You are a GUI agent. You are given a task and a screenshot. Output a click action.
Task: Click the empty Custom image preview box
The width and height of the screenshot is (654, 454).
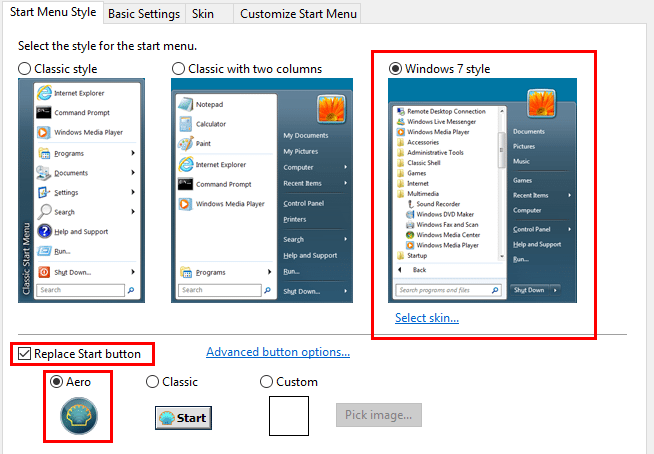[x=289, y=416]
